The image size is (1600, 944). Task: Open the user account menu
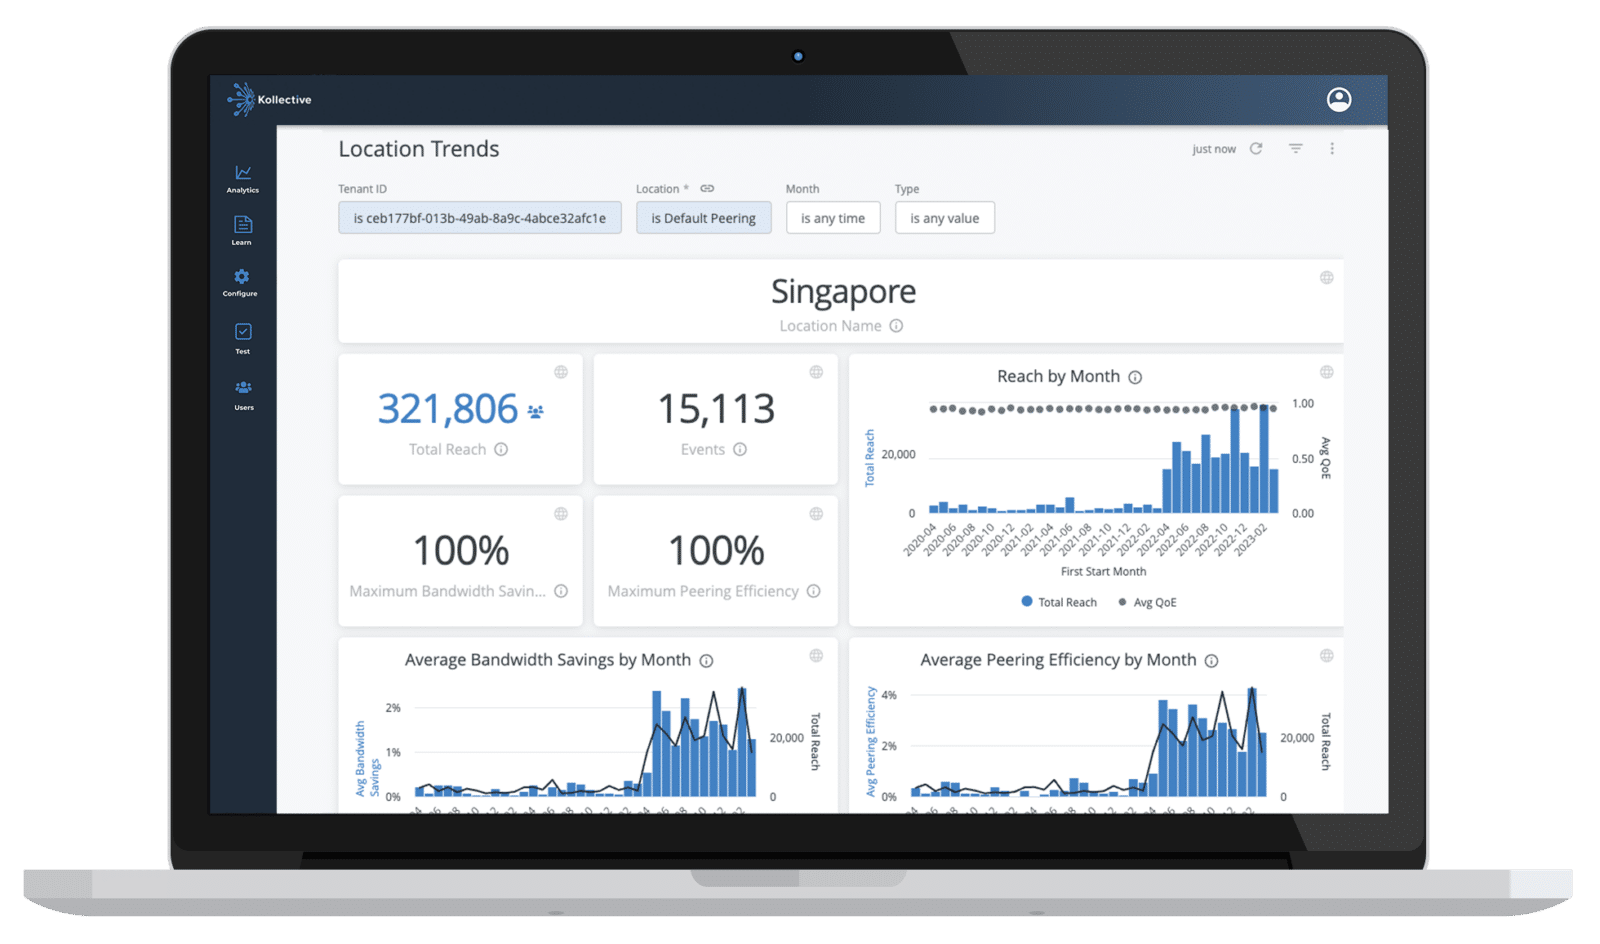[1338, 100]
